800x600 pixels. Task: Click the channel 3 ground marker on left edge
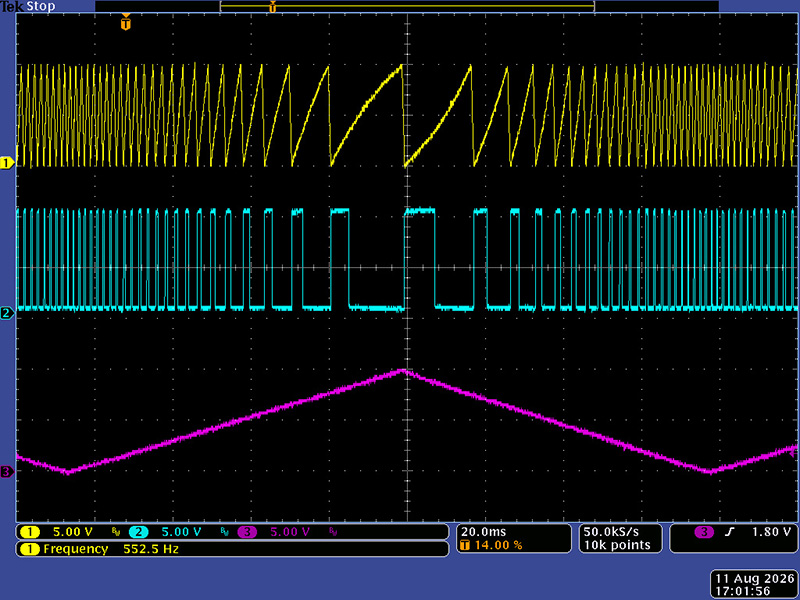(7, 472)
